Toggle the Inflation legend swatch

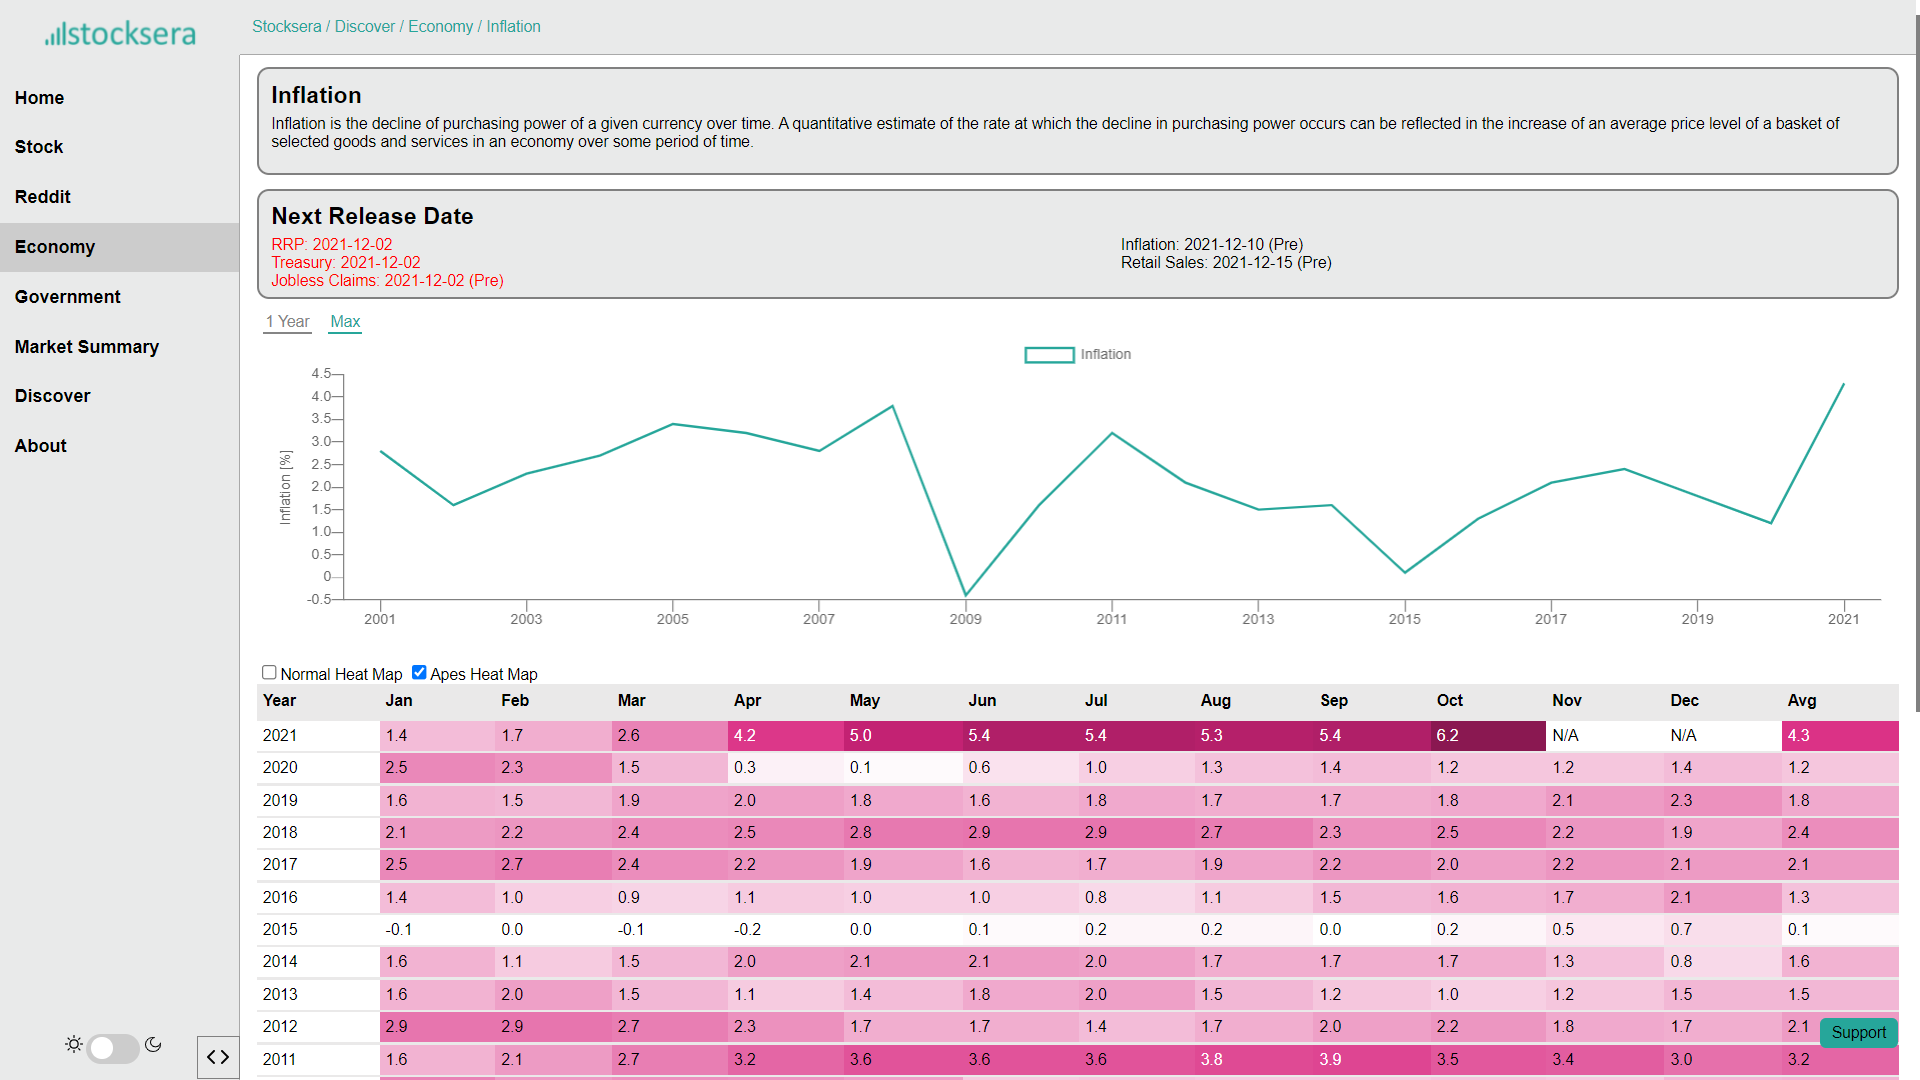[1049, 354]
